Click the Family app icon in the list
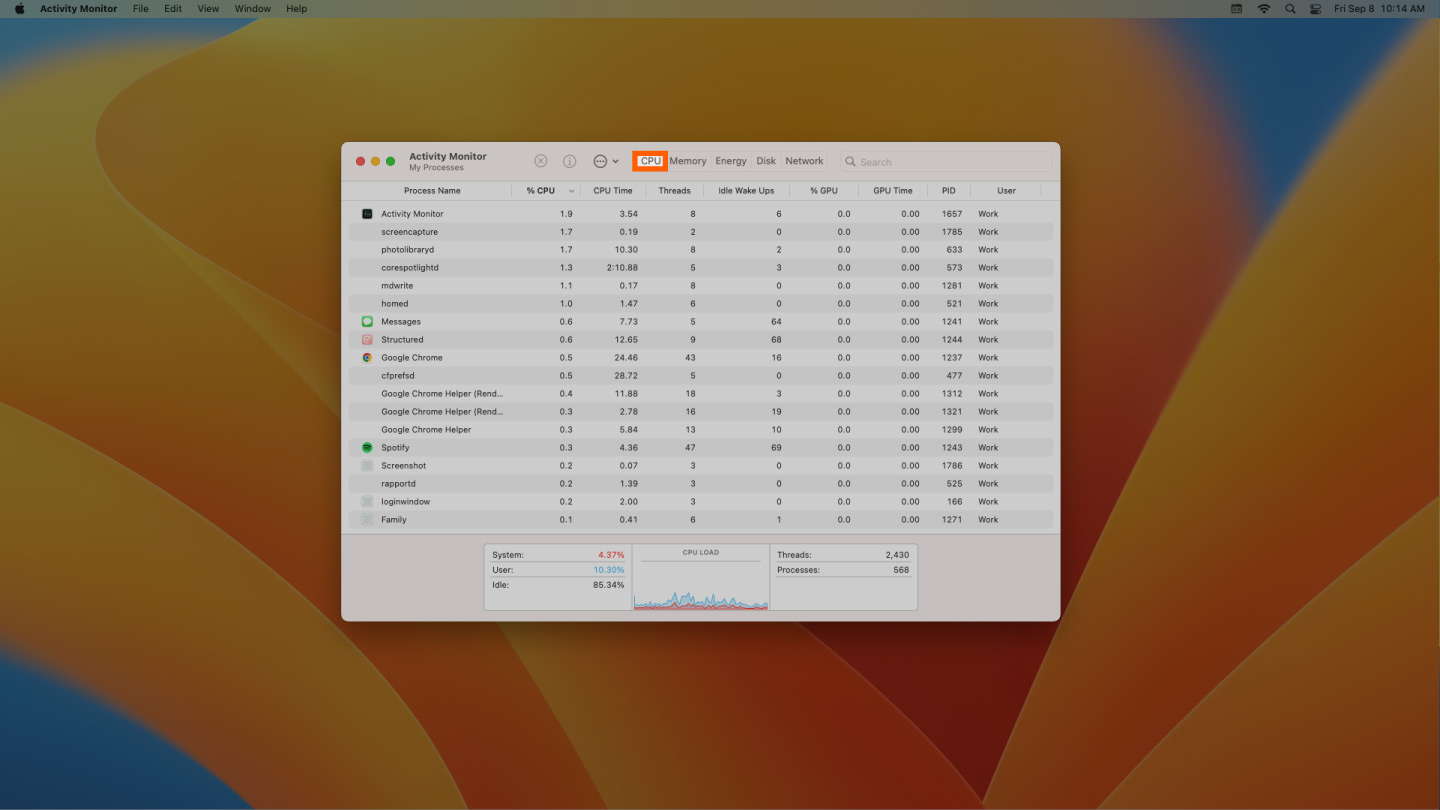 (x=366, y=519)
